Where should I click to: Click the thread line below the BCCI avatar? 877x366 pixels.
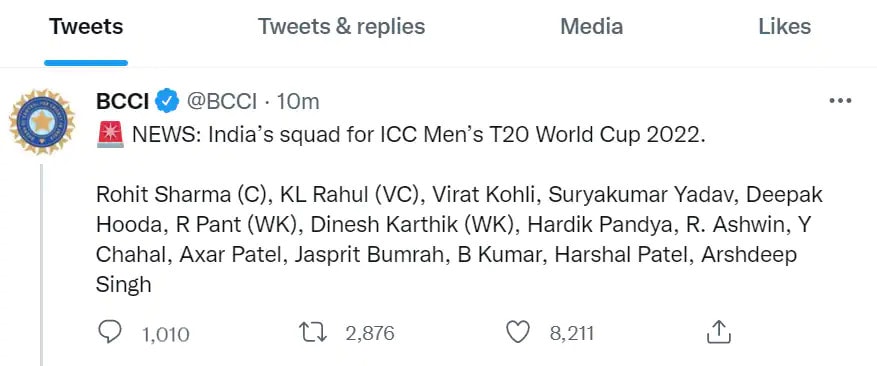click(41, 265)
